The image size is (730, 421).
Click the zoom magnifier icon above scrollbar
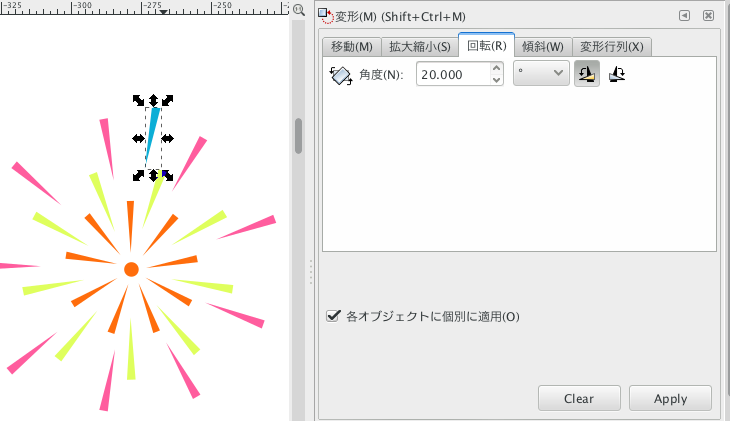[x=298, y=11]
